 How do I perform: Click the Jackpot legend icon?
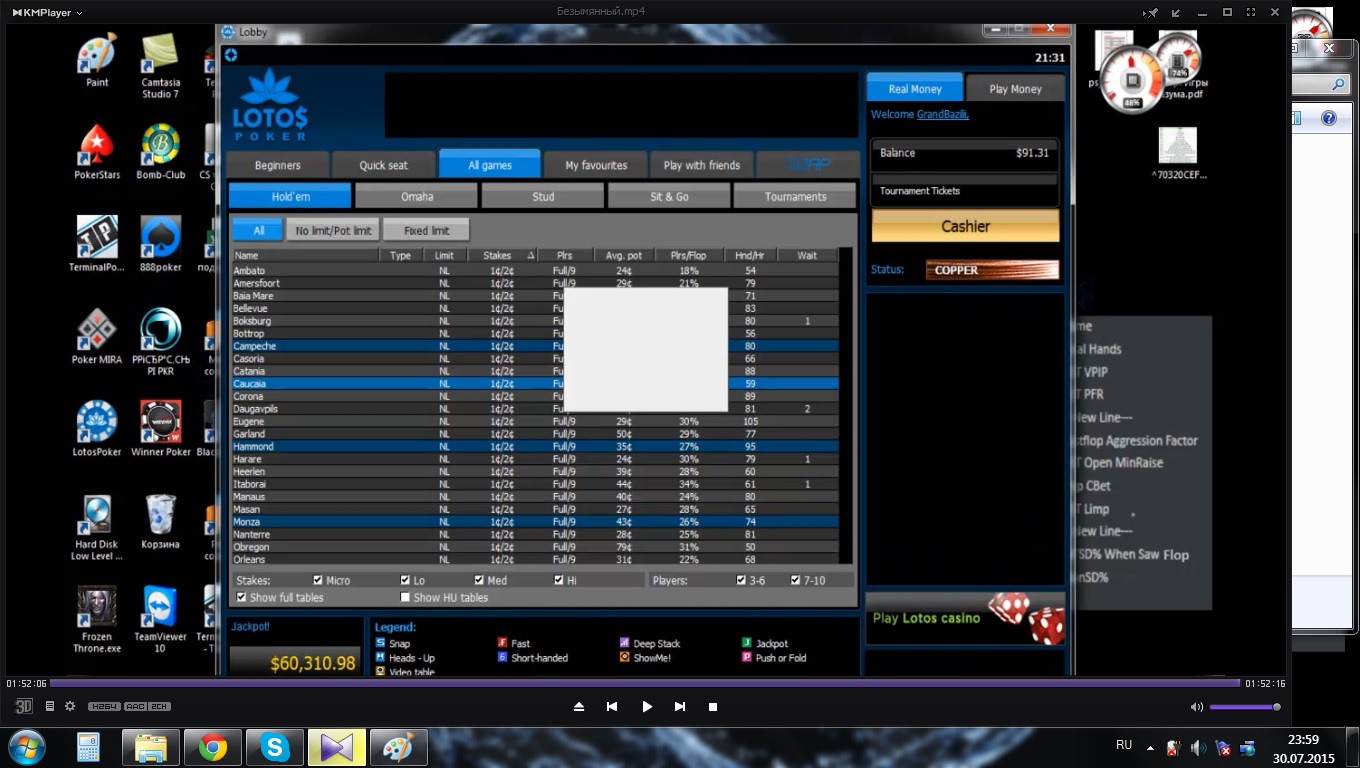[x=746, y=643]
